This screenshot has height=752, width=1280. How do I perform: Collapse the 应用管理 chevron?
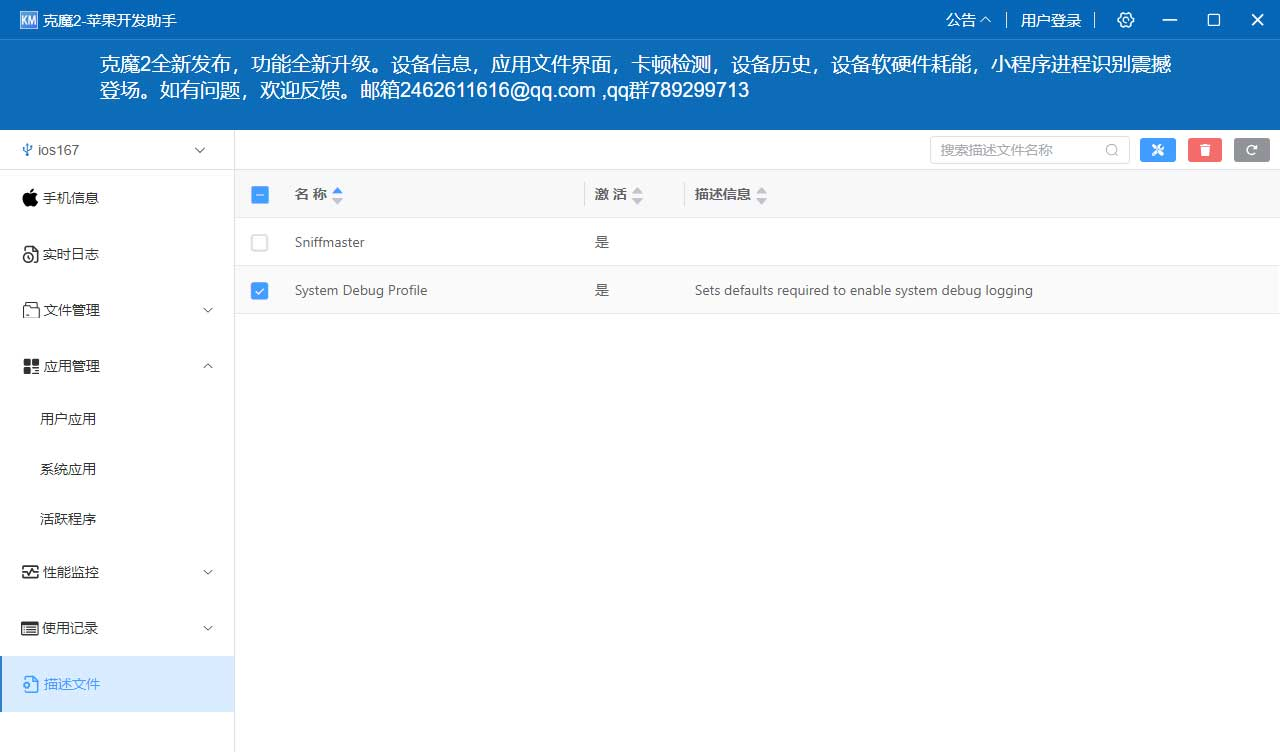(208, 366)
